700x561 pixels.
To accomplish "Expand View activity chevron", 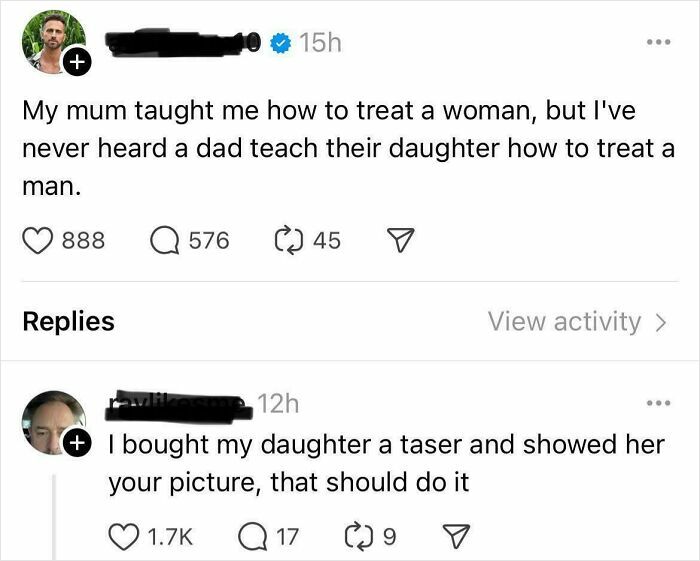I will coord(658,322).
